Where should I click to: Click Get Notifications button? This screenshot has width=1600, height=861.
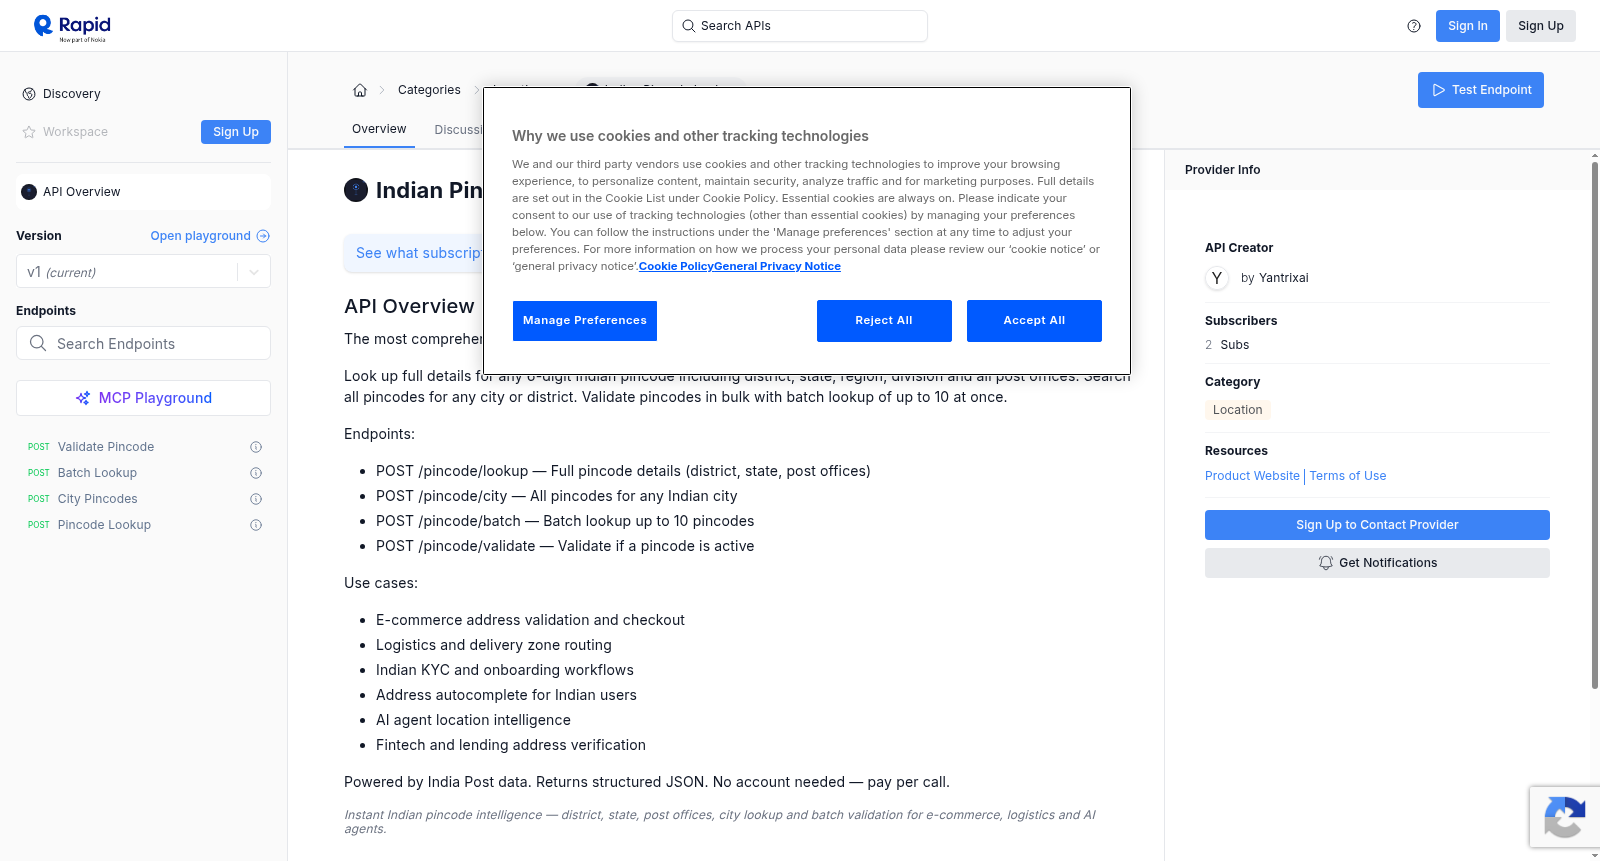(x=1377, y=563)
